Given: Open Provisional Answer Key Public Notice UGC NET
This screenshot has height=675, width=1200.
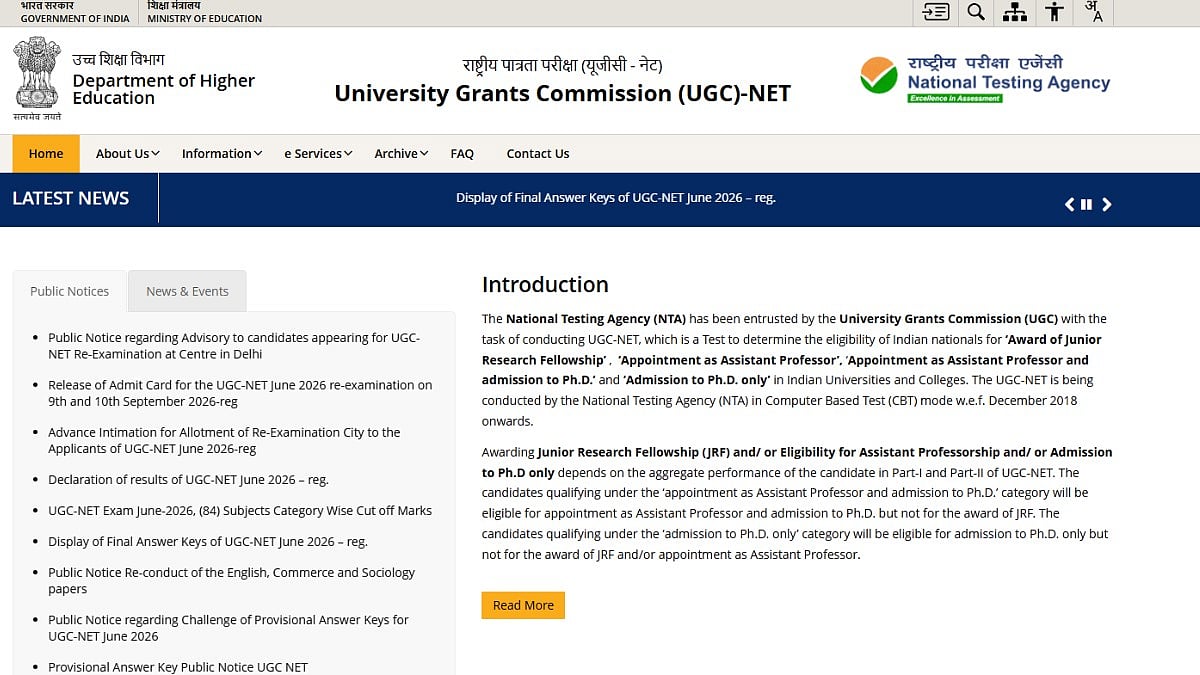Looking at the screenshot, I should click(178, 667).
